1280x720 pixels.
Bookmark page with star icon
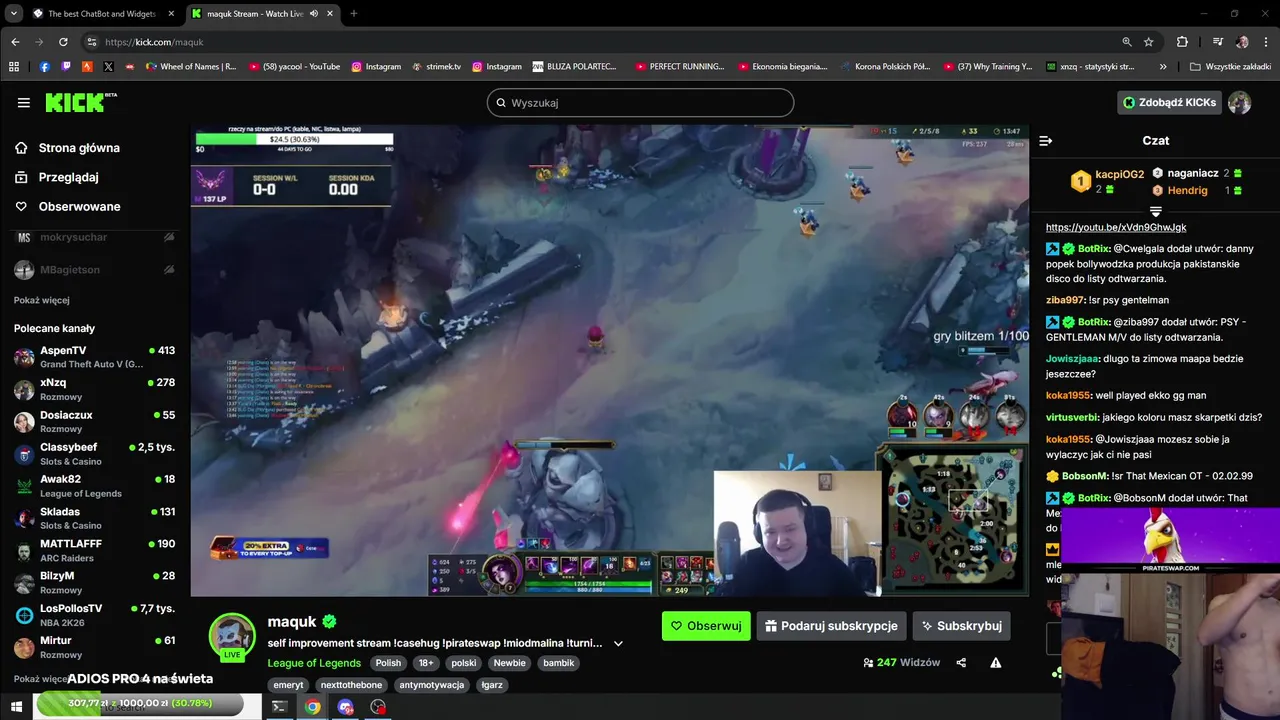[1149, 42]
